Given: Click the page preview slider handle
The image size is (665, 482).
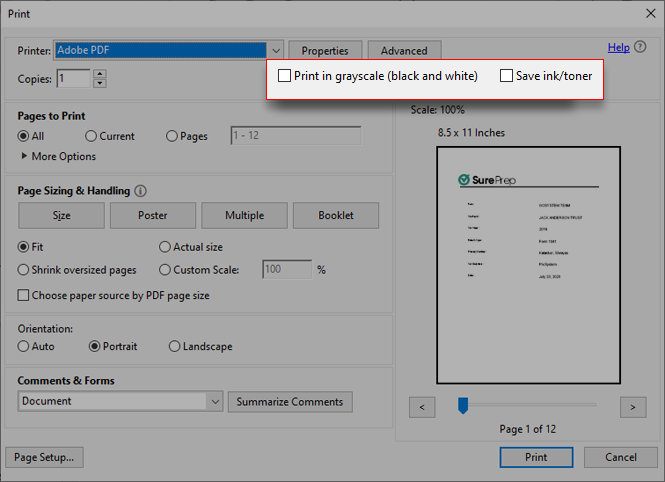Looking at the screenshot, I should (463, 405).
